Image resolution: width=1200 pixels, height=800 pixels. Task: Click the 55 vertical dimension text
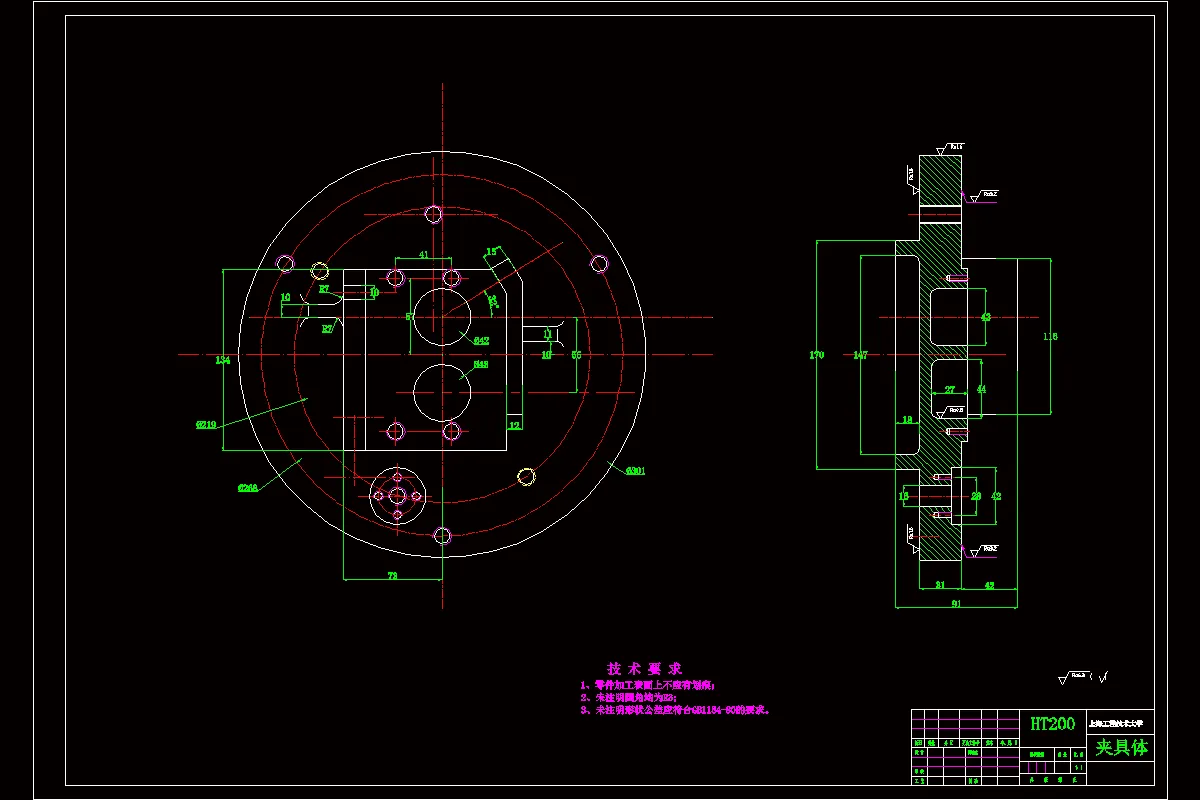(576, 354)
